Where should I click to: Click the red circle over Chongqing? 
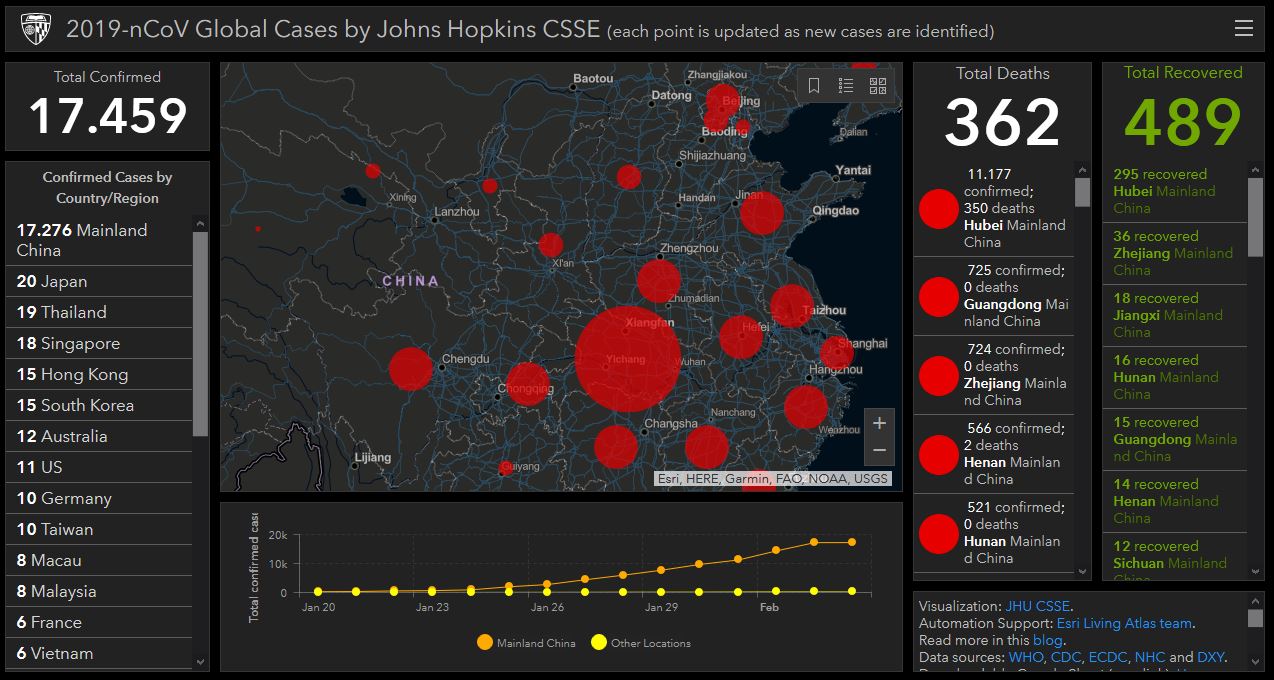527,384
